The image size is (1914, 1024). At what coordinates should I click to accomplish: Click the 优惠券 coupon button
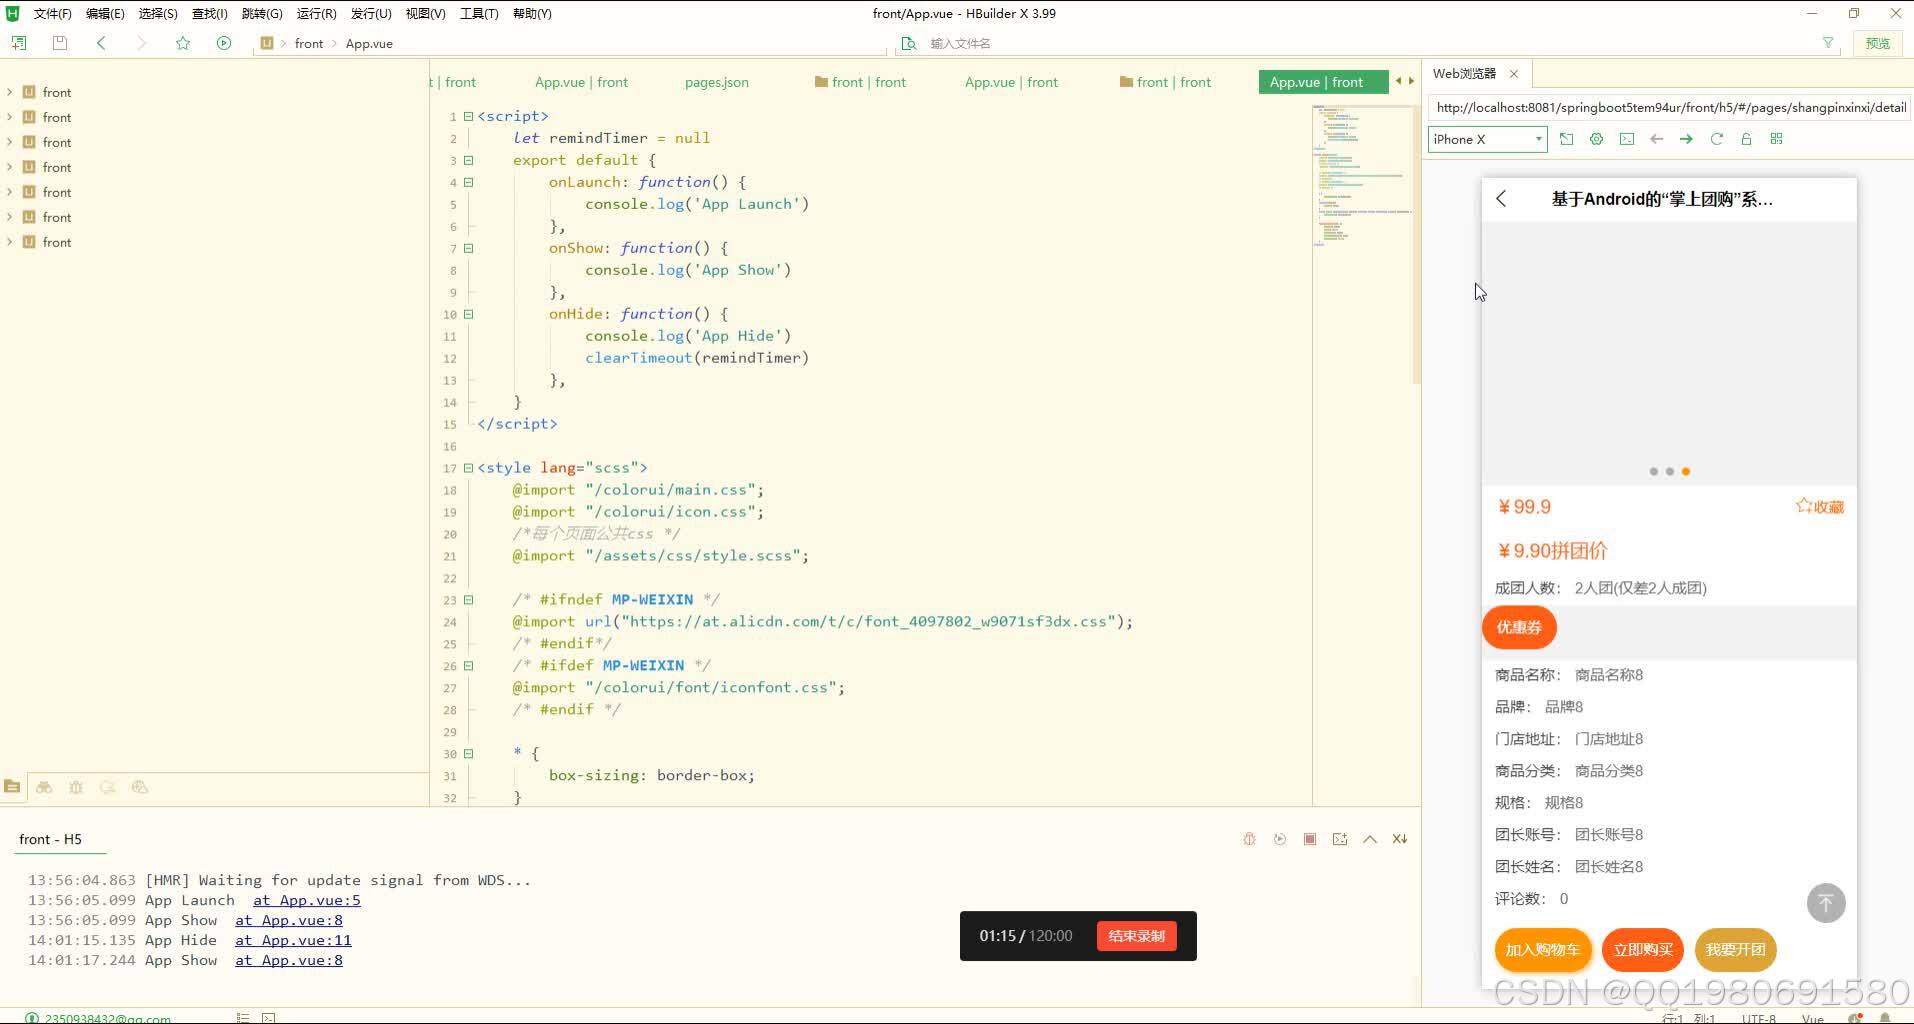point(1519,627)
